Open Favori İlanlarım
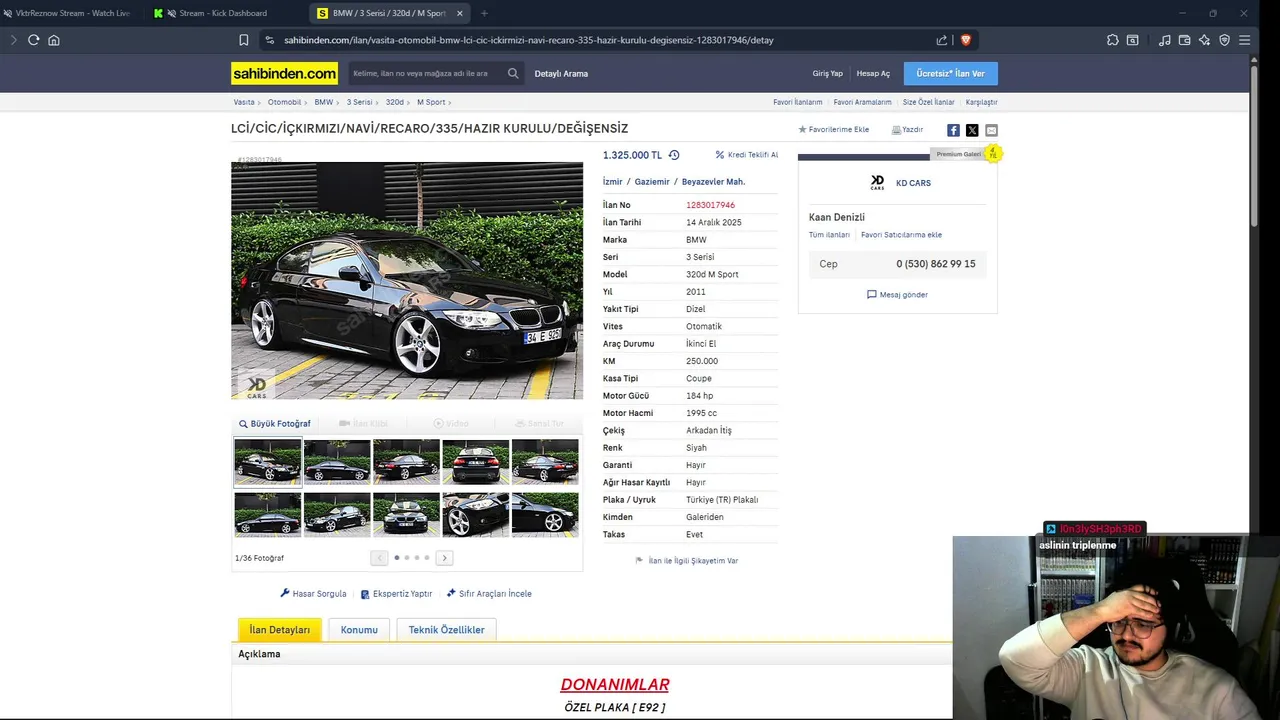 [x=797, y=102]
